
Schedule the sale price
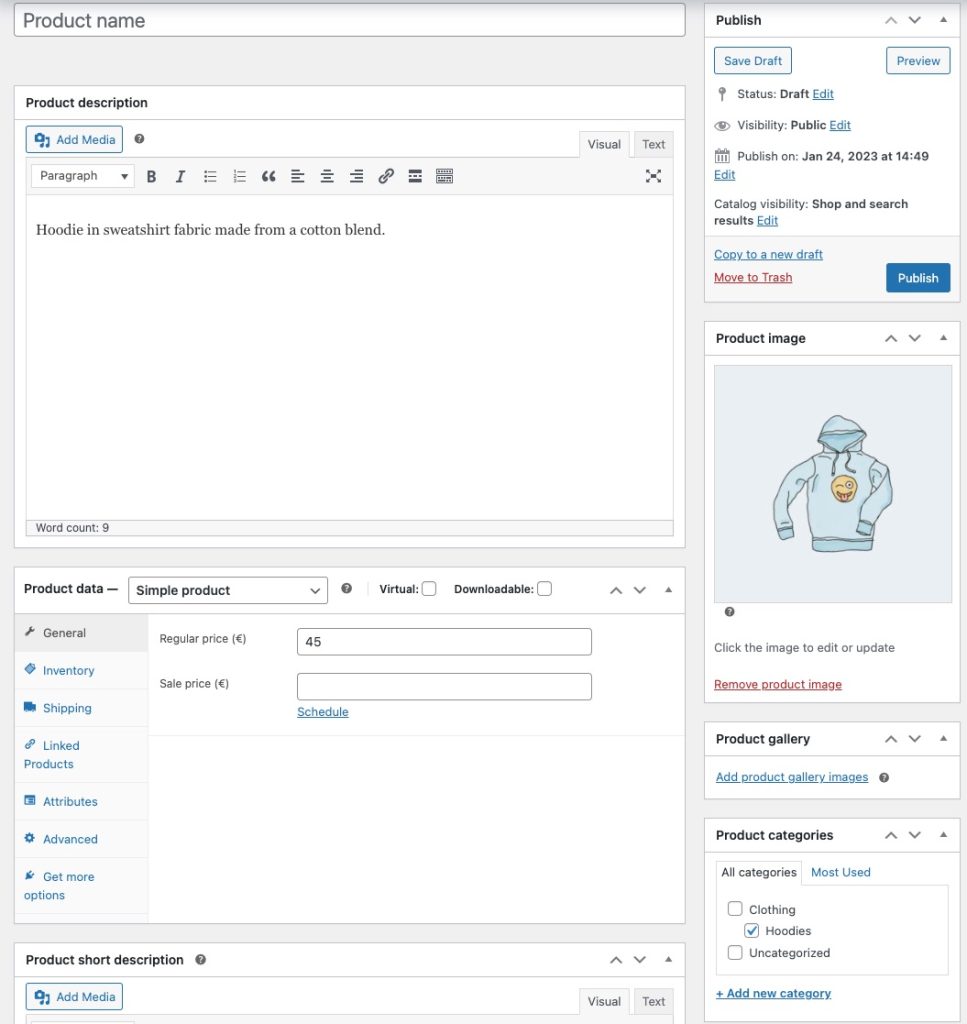(x=323, y=712)
